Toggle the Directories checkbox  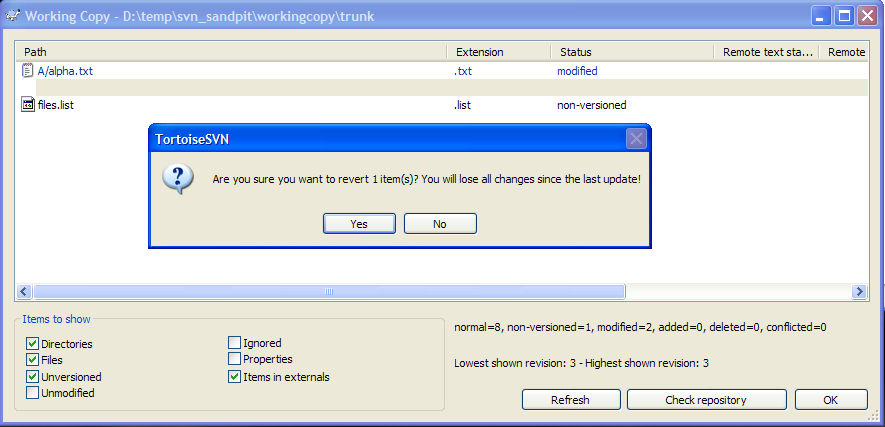(33, 344)
